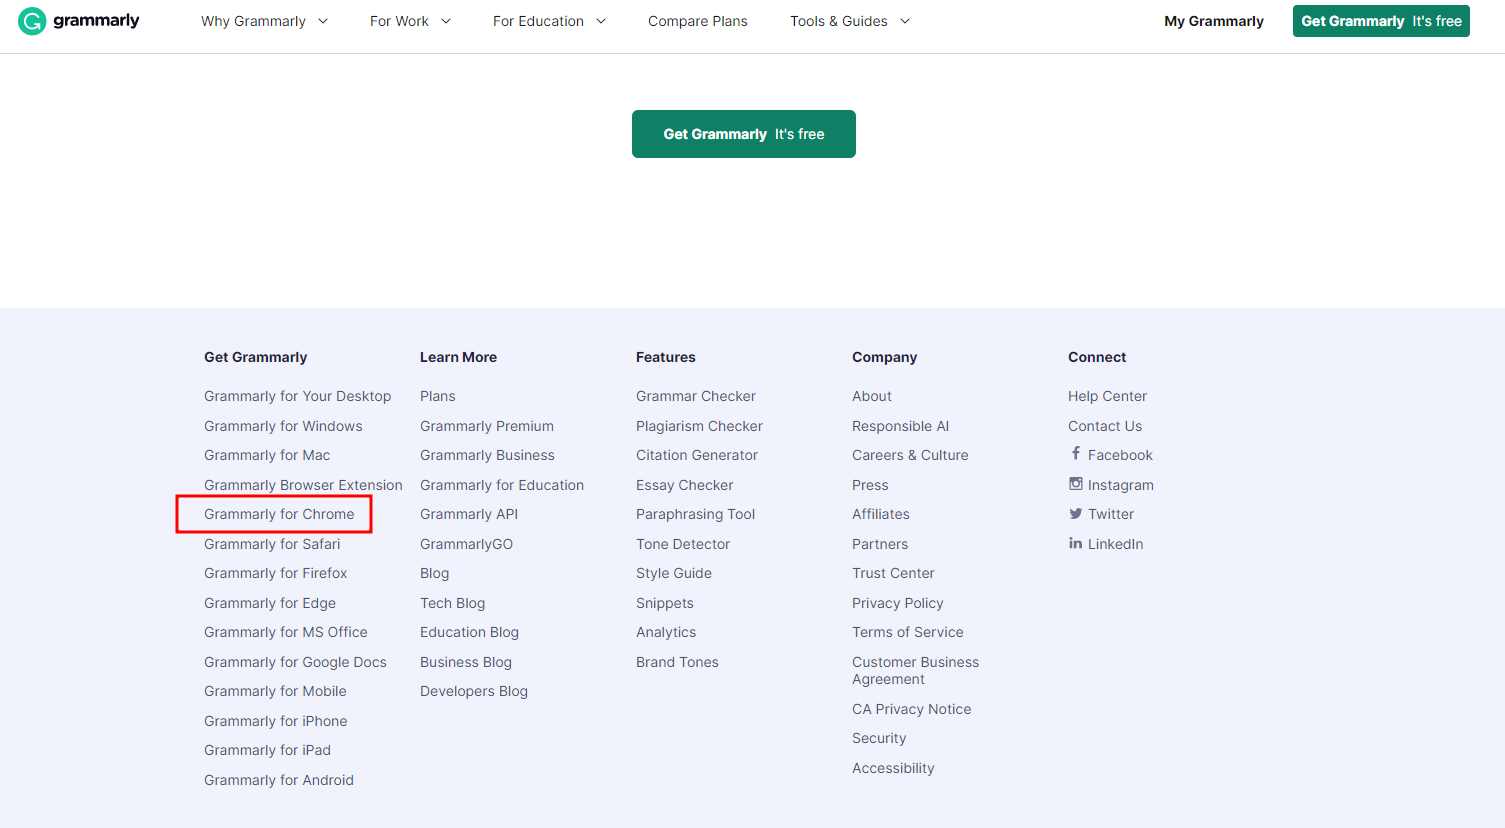Open Brand Tones link
This screenshot has width=1505, height=828.
(x=677, y=662)
